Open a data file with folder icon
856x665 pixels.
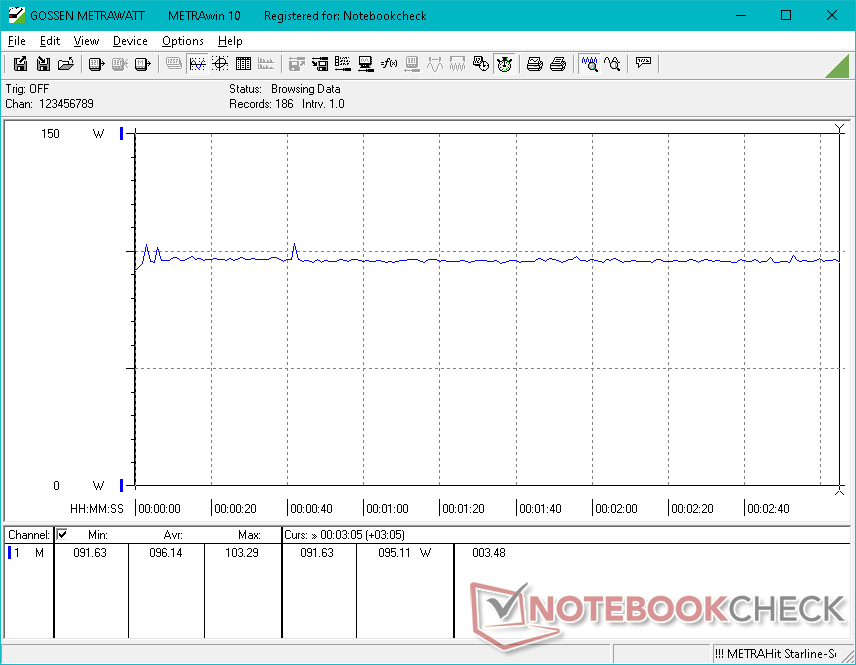click(x=66, y=64)
